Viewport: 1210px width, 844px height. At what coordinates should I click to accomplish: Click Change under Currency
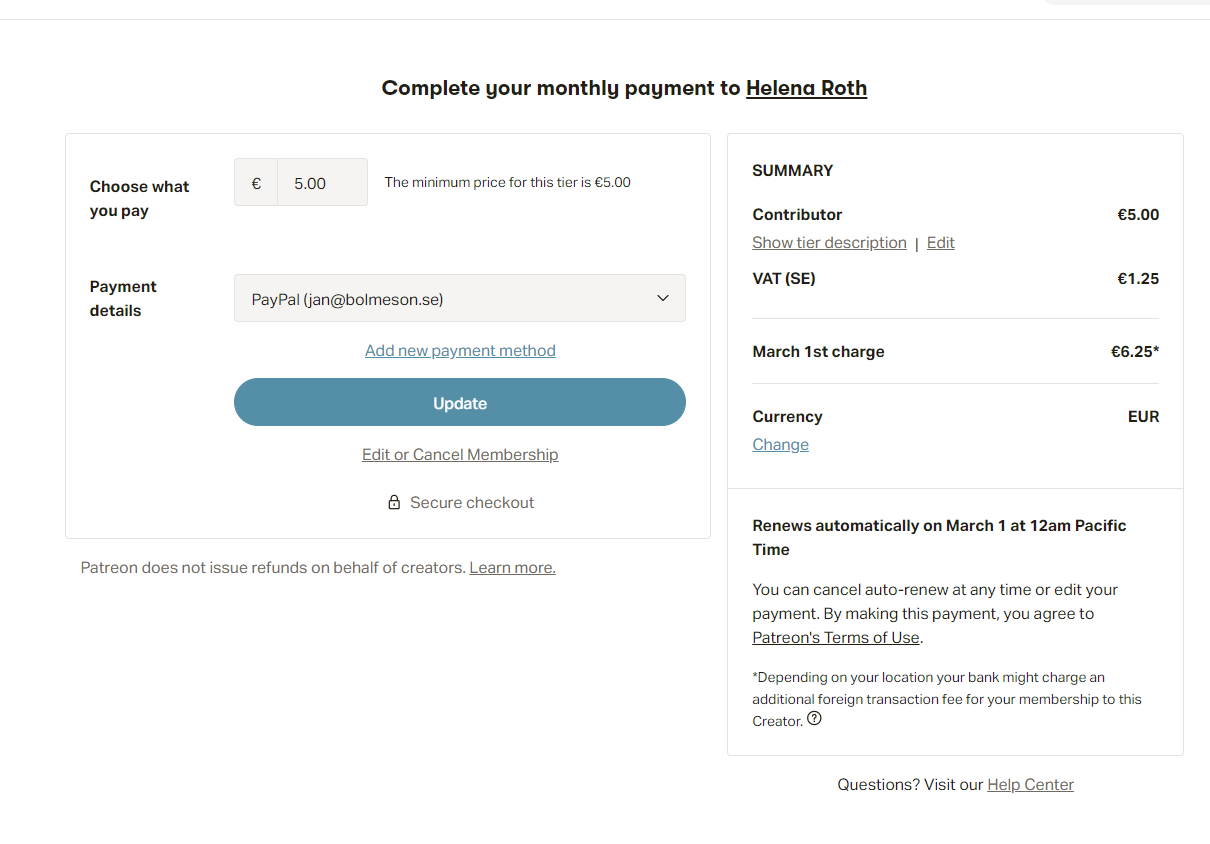pyautogui.click(x=780, y=445)
